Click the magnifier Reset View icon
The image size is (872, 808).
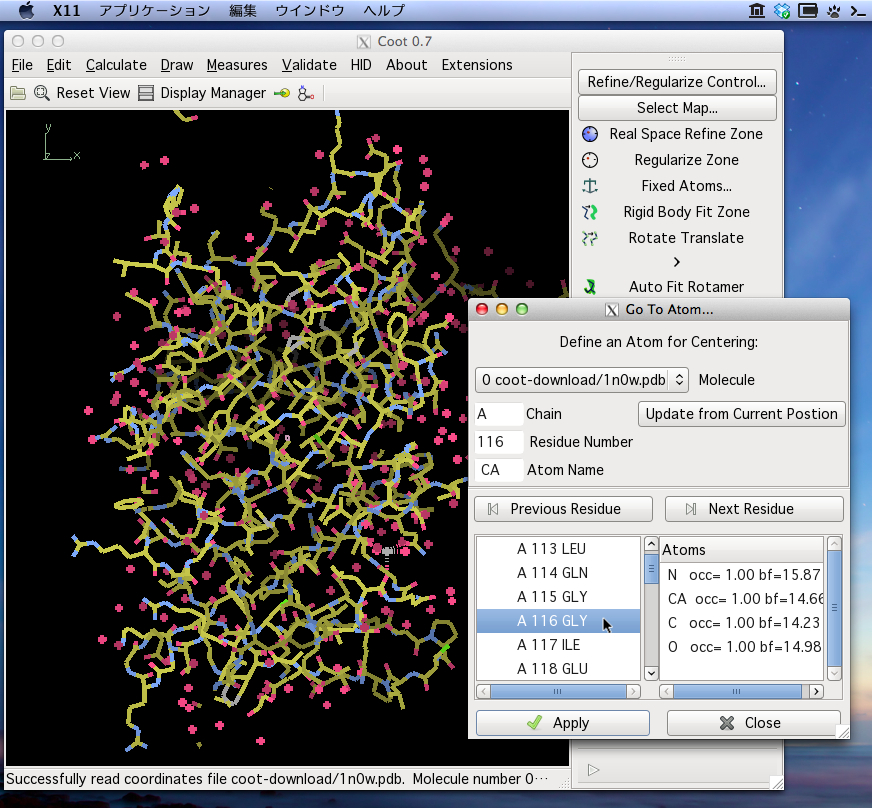click(42, 93)
